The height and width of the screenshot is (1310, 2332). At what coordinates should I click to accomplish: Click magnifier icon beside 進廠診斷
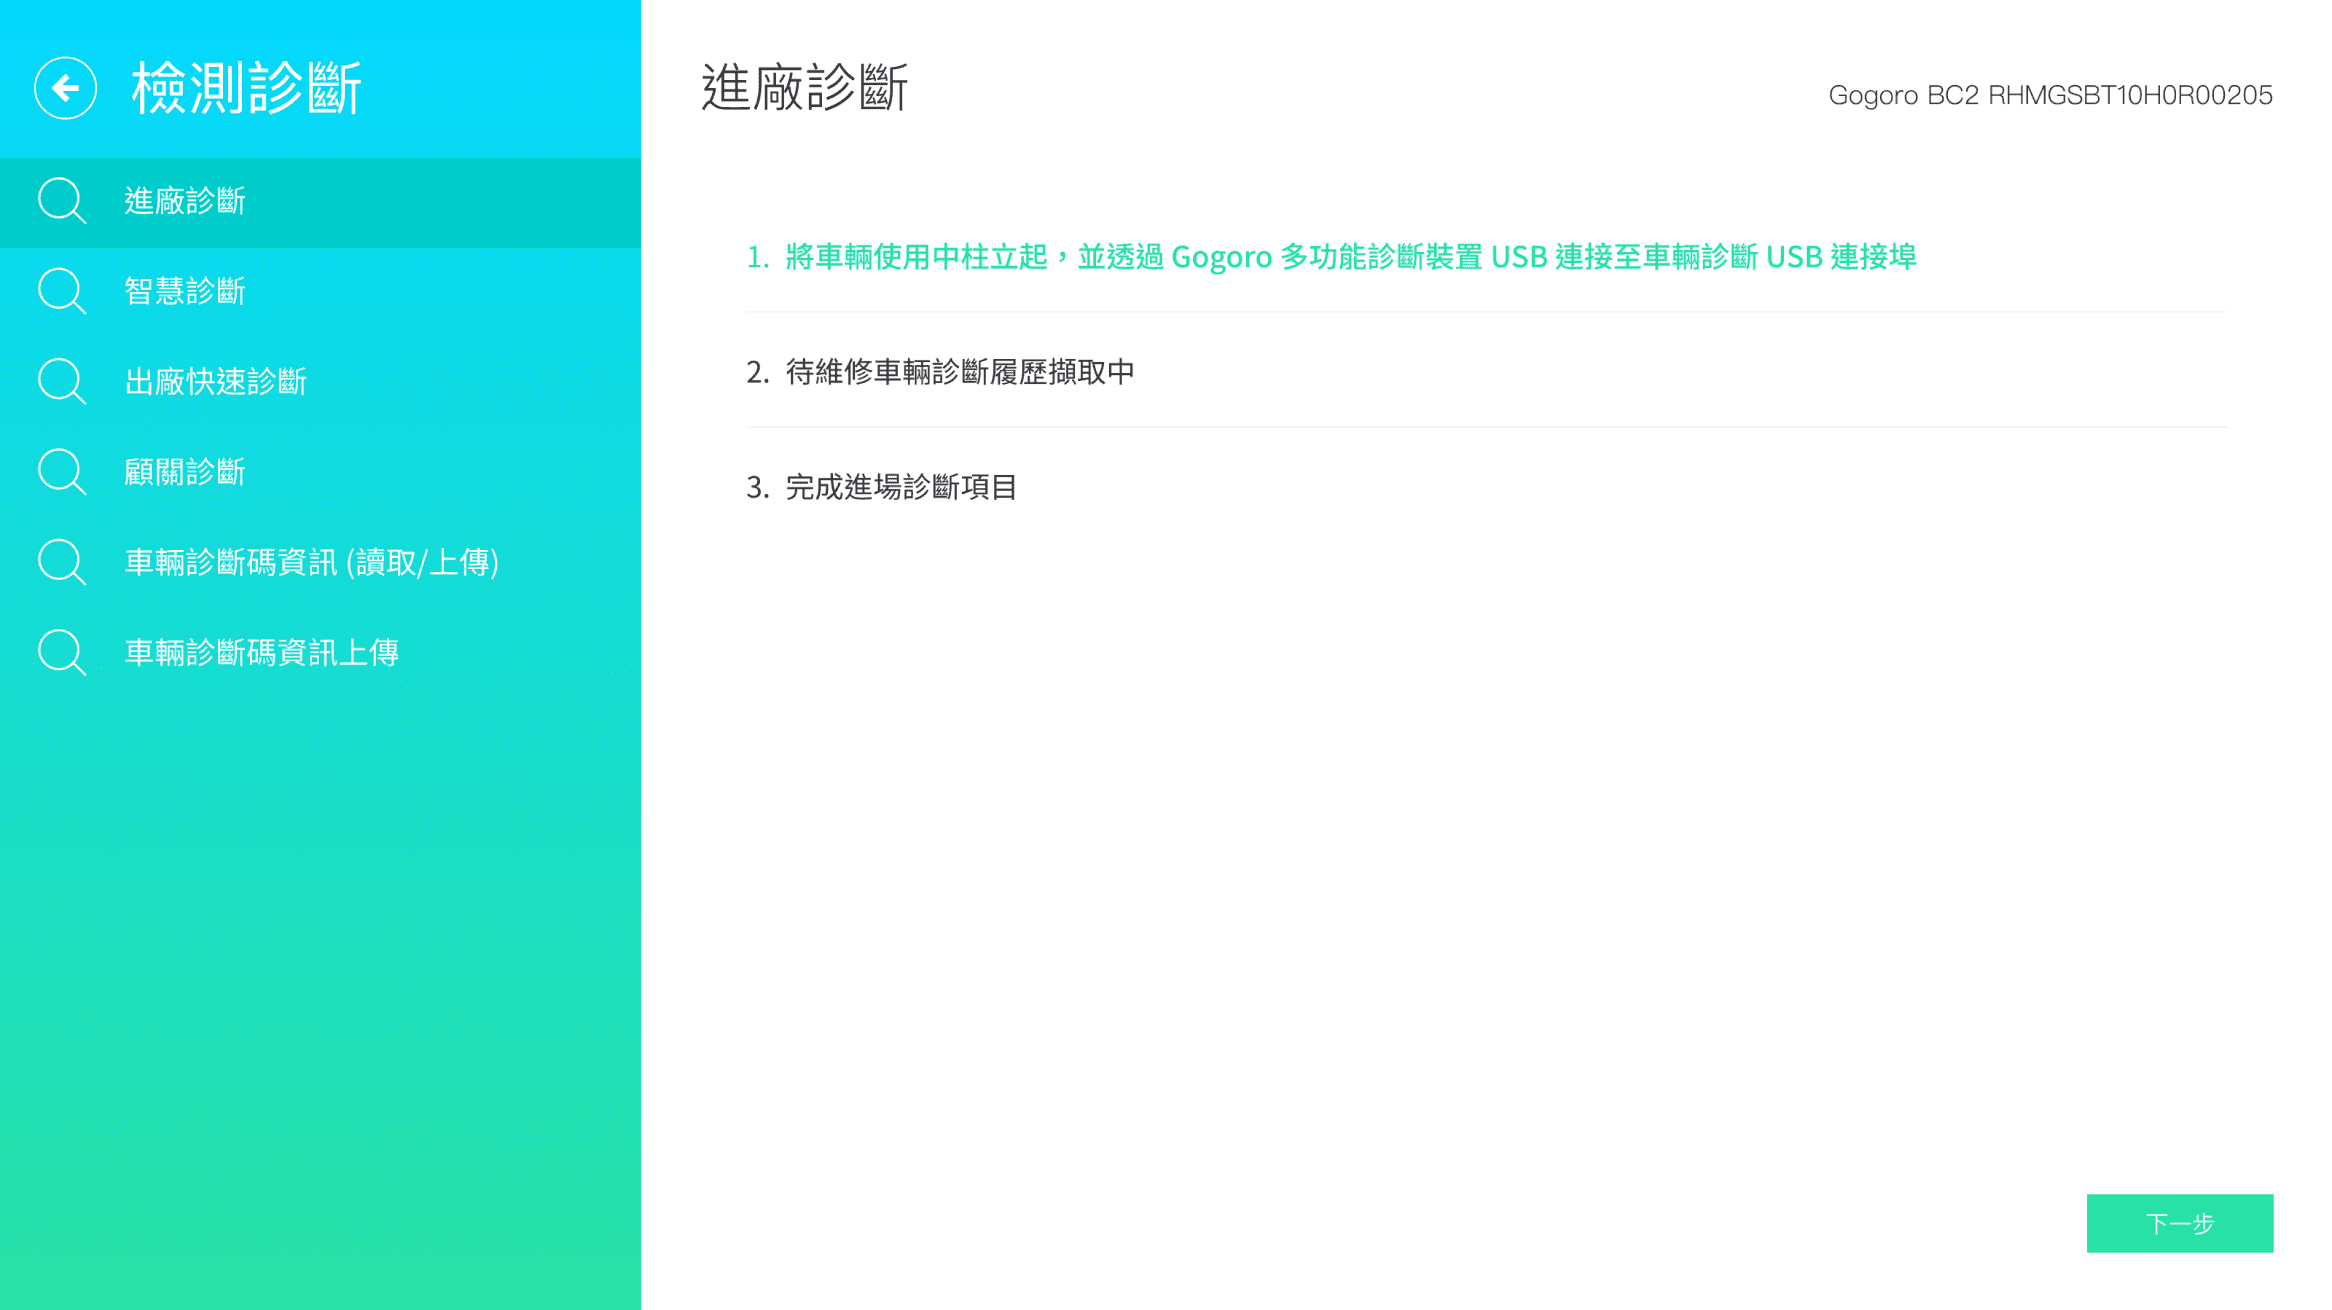click(x=61, y=201)
